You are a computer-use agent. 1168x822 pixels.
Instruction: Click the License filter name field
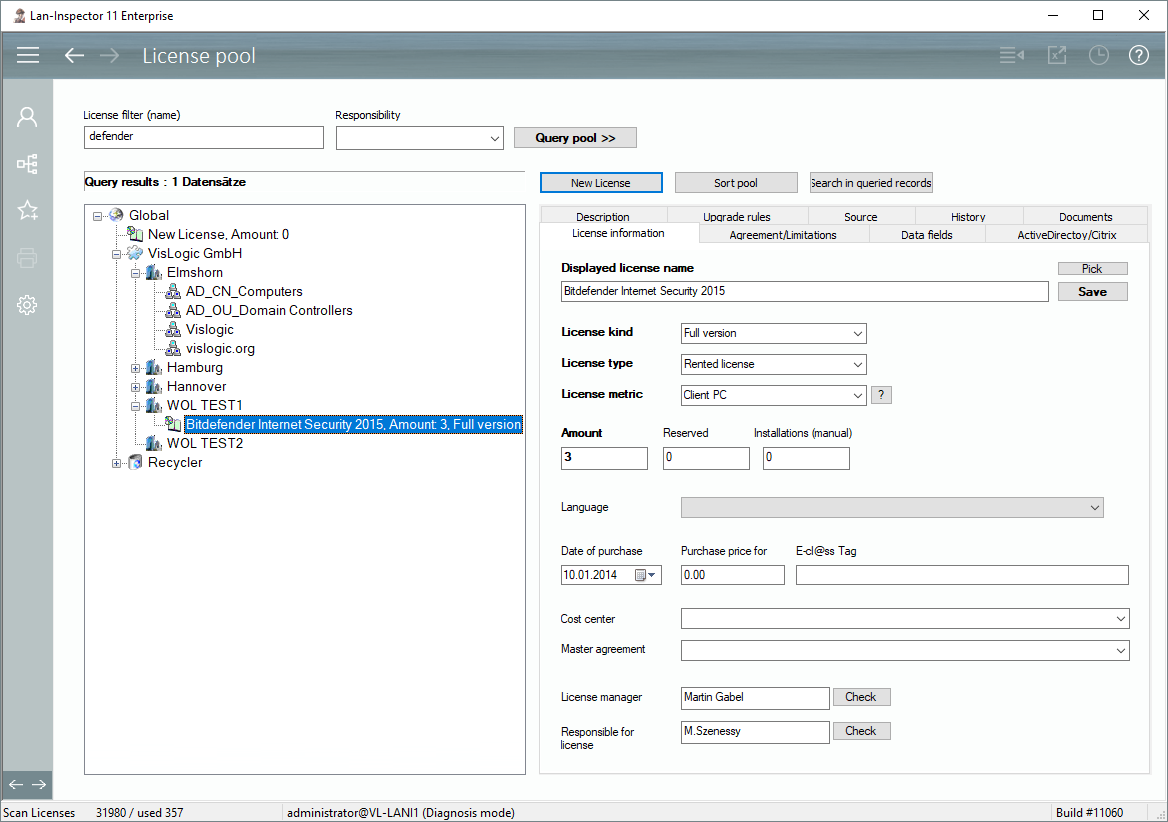click(204, 137)
